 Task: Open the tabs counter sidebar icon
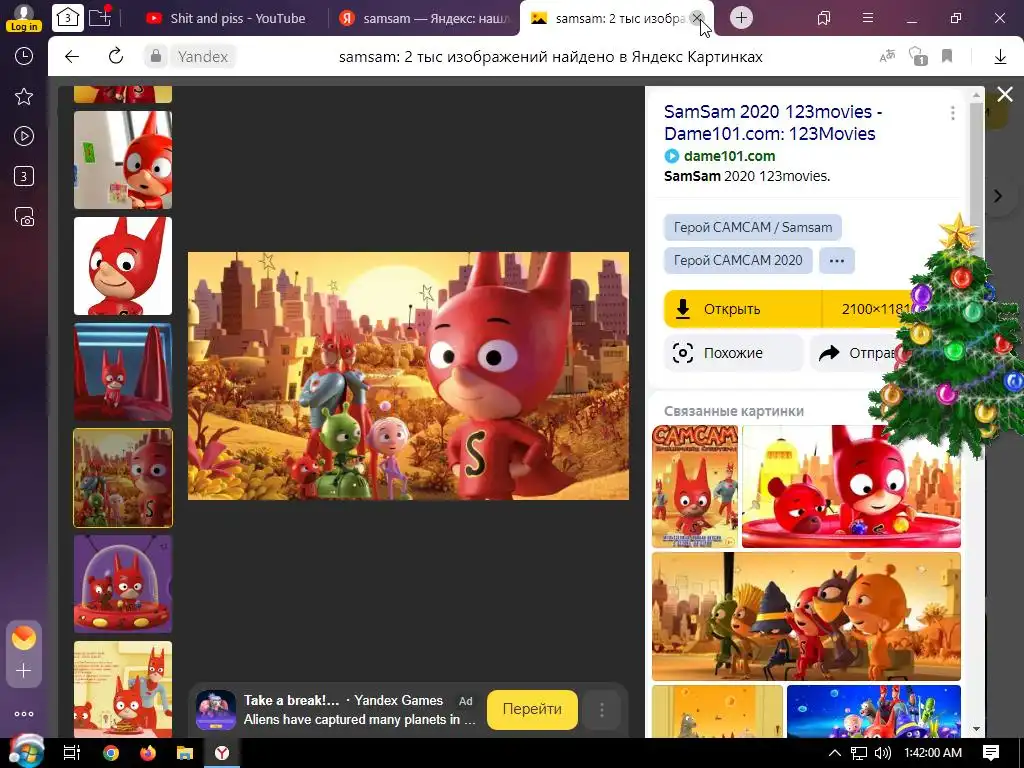pyautogui.click(x=24, y=176)
